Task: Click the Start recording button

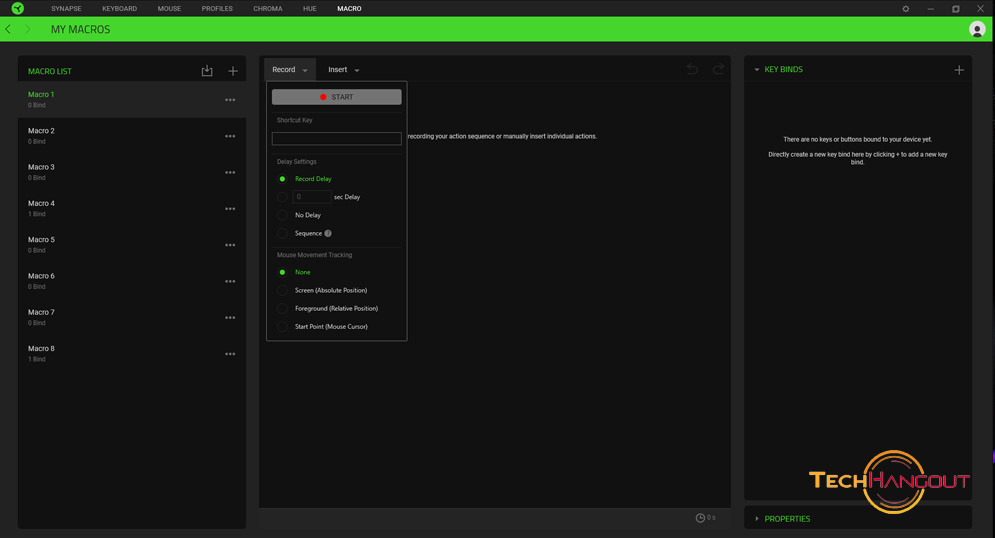Action: (x=336, y=96)
